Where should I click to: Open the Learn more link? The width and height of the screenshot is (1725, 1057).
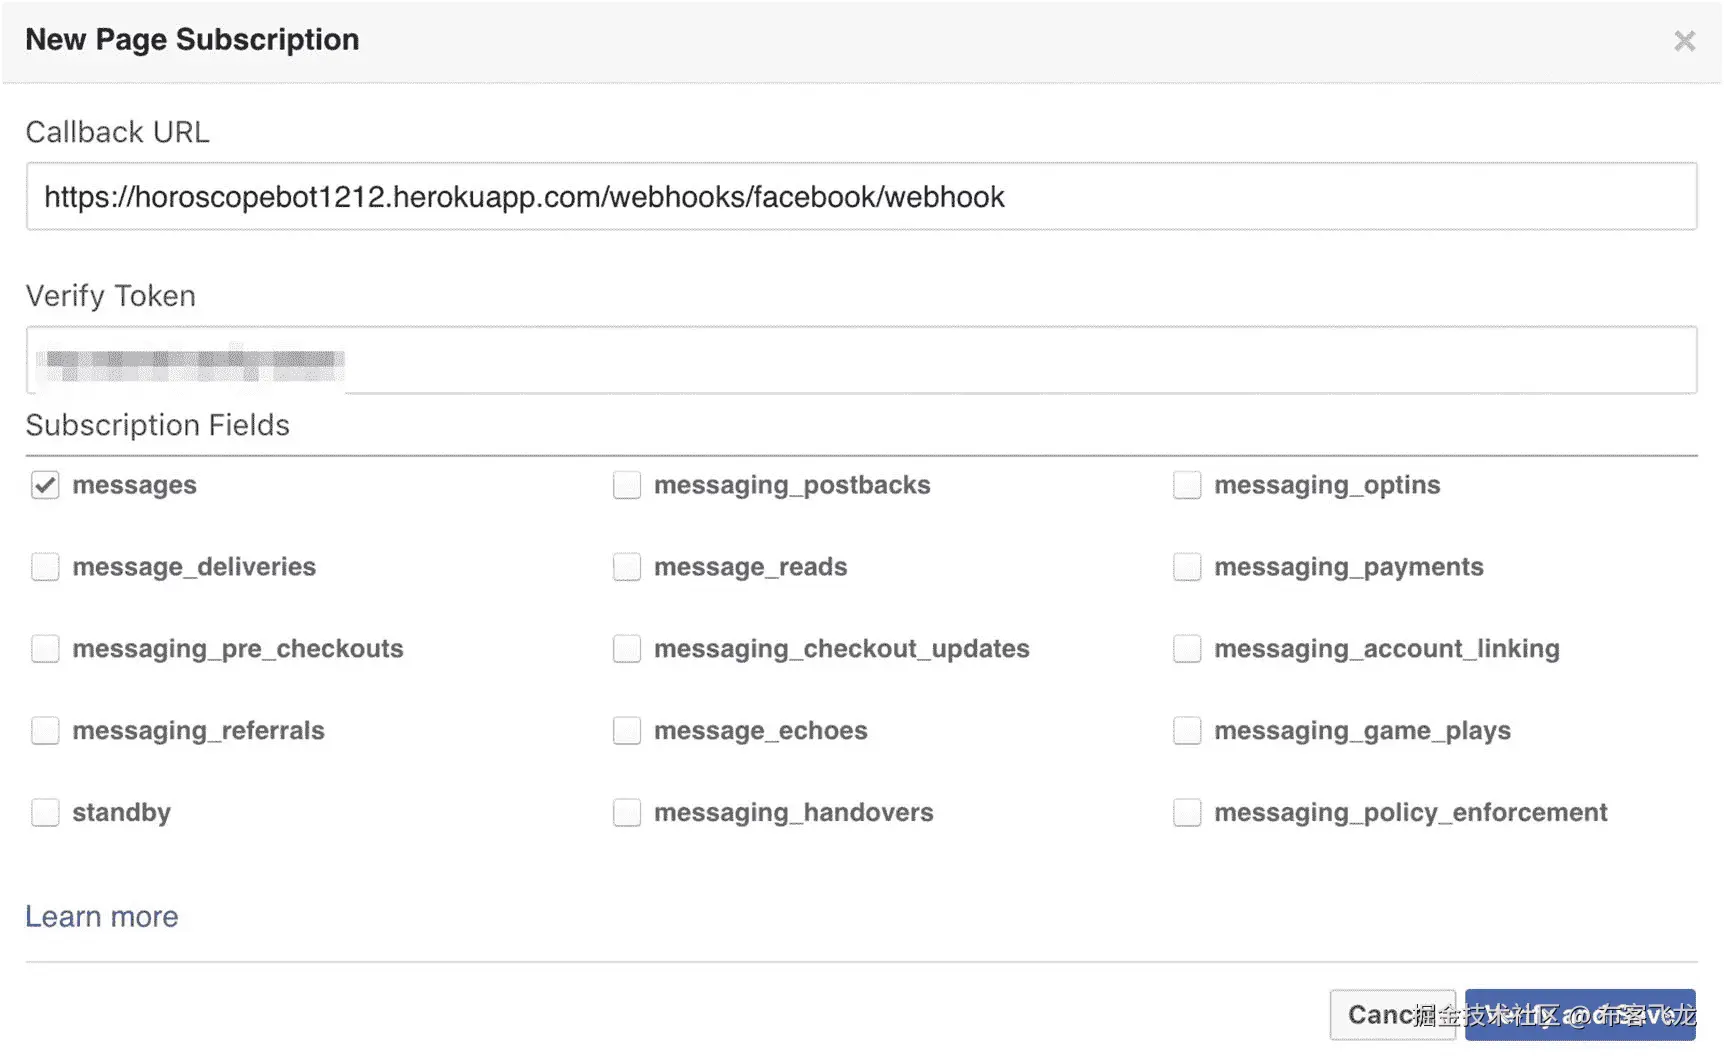click(x=102, y=917)
